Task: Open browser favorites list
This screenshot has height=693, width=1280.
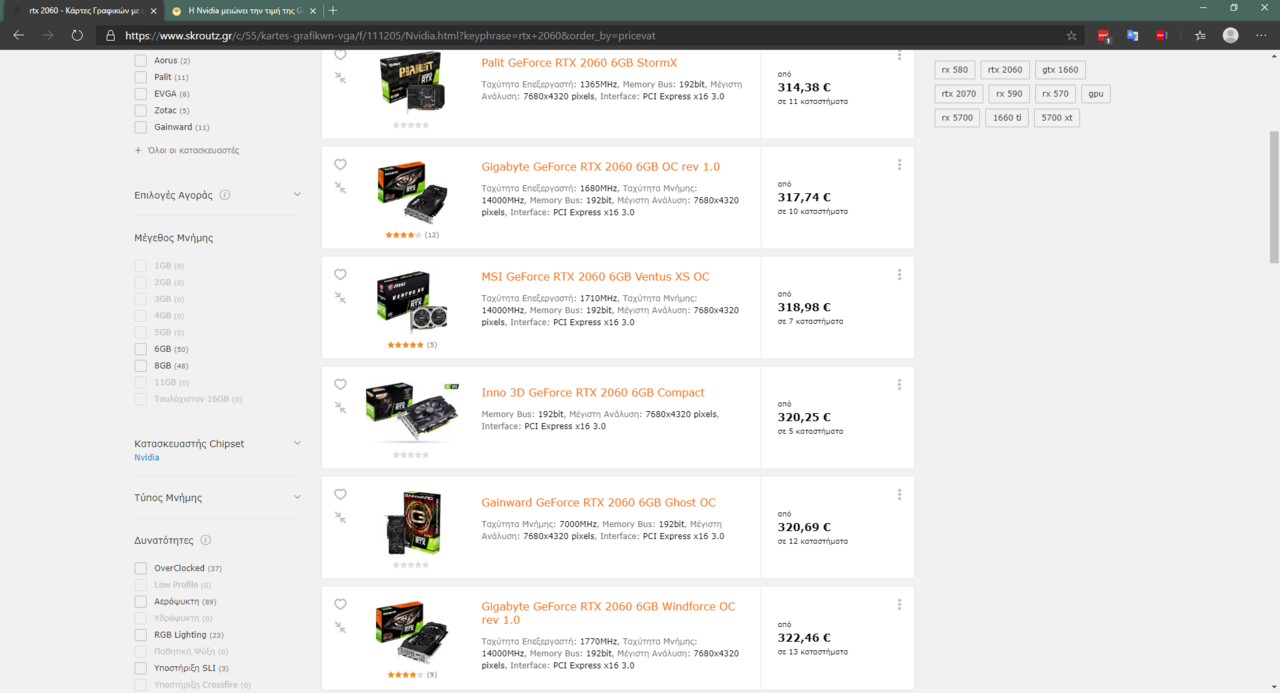Action: point(1200,35)
